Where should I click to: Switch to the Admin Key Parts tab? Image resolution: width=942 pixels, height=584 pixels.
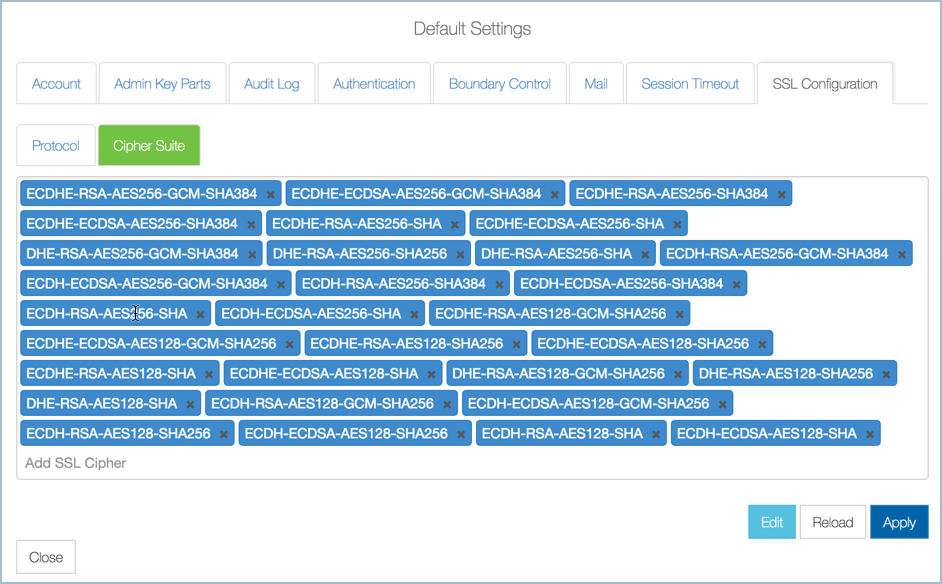tap(162, 84)
